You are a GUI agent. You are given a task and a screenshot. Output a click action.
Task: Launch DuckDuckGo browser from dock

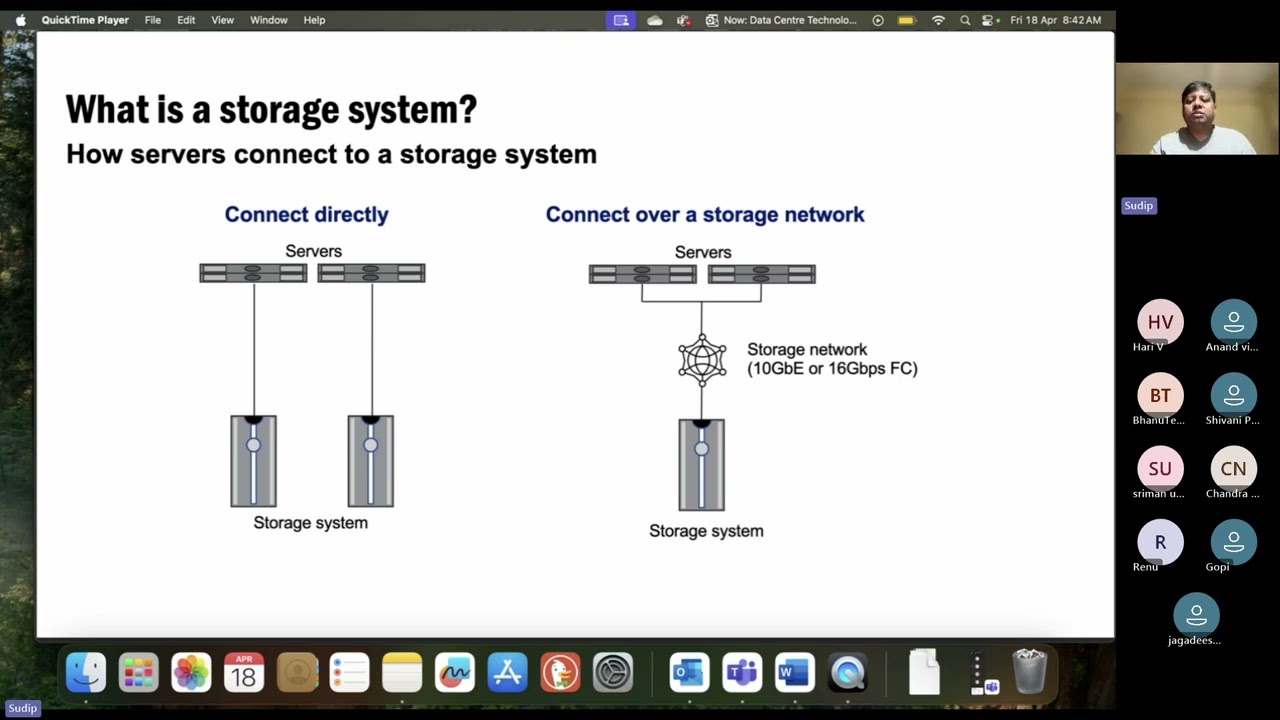click(x=560, y=672)
